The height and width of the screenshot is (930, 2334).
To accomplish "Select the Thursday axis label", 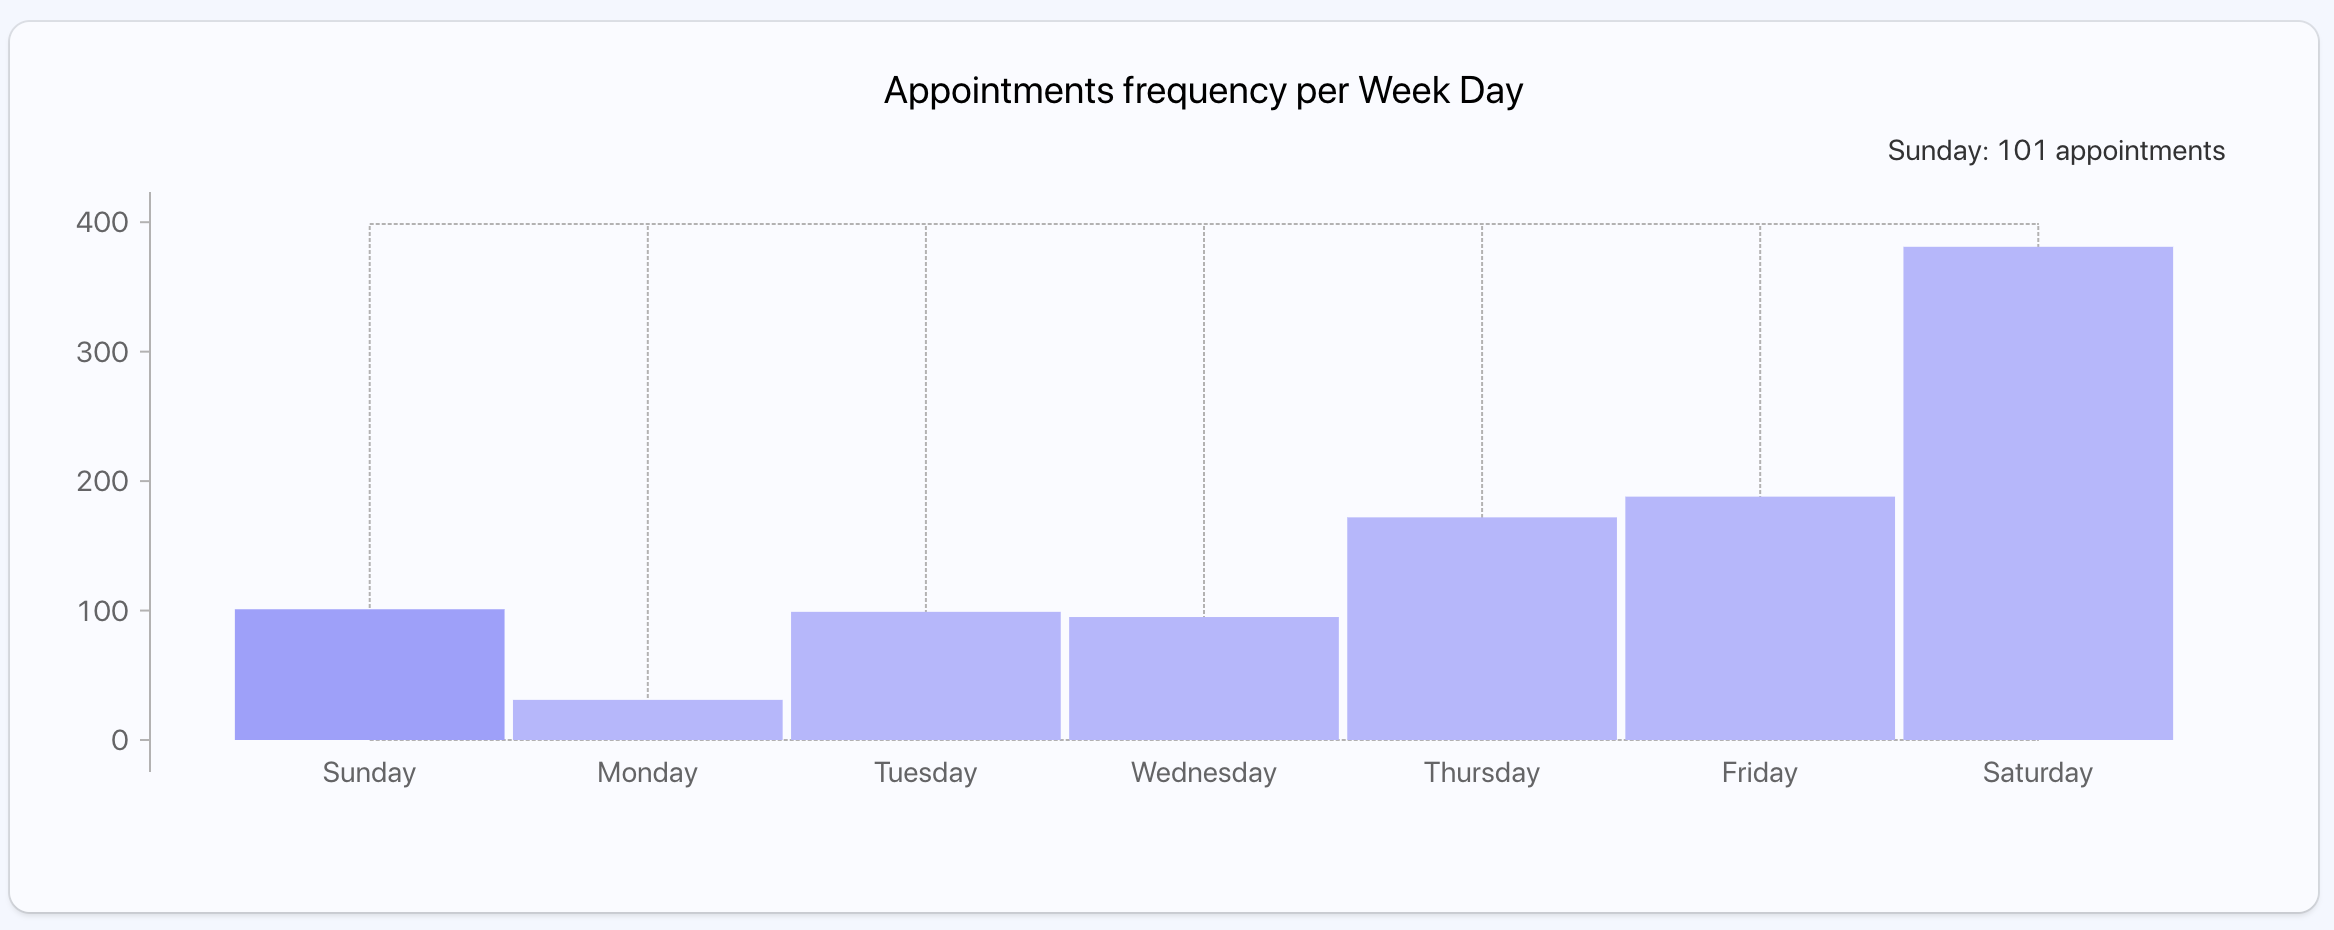I will (1481, 772).
